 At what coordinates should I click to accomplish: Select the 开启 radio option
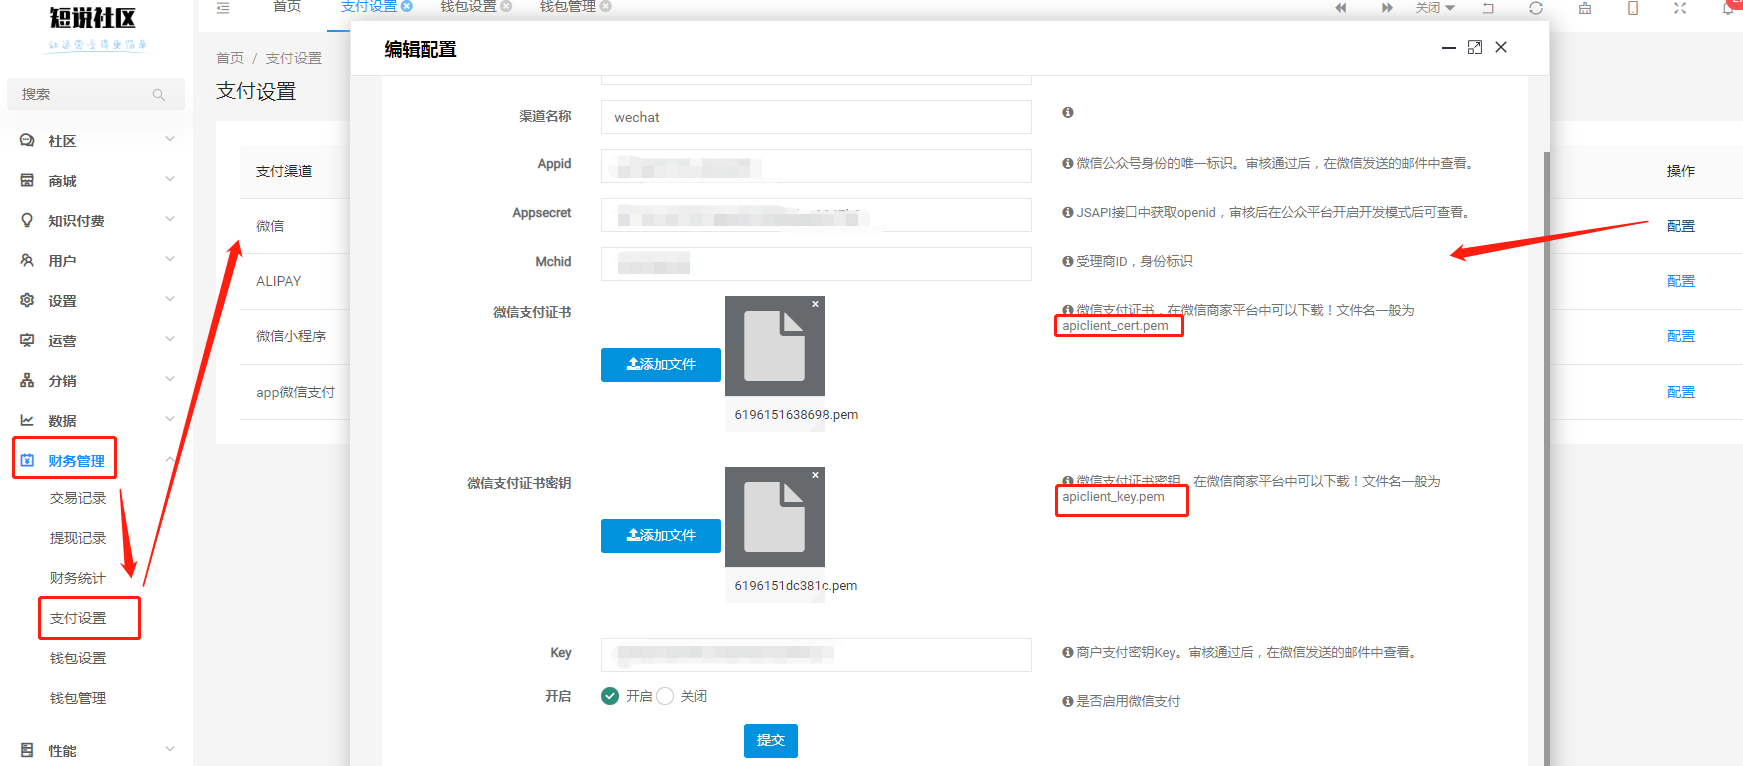click(x=610, y=696)
